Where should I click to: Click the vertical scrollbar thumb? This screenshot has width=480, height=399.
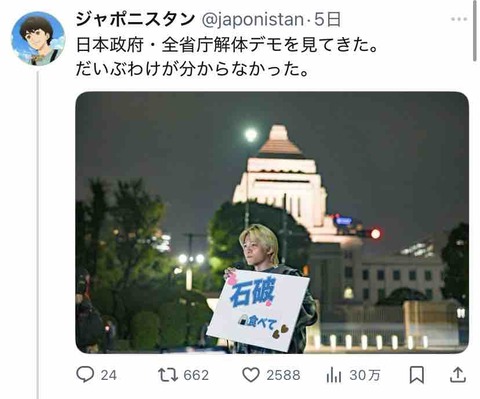(x=475, y=31)
